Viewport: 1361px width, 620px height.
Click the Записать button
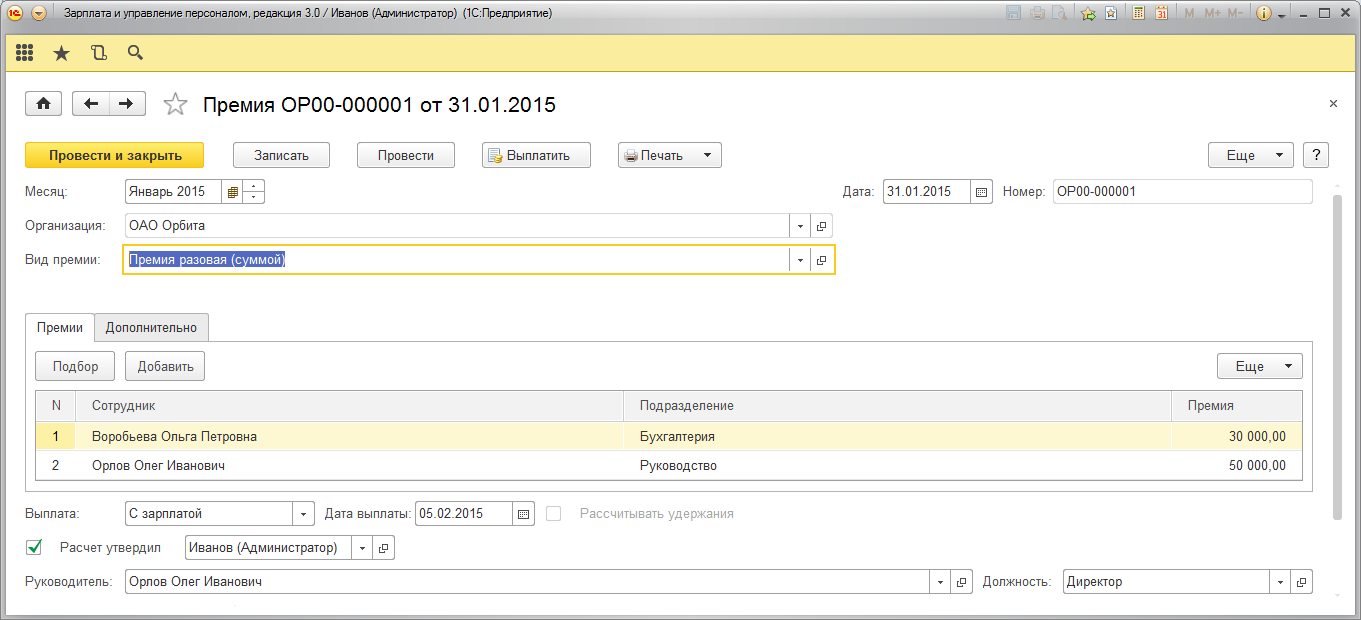click(x=281, y=155)
